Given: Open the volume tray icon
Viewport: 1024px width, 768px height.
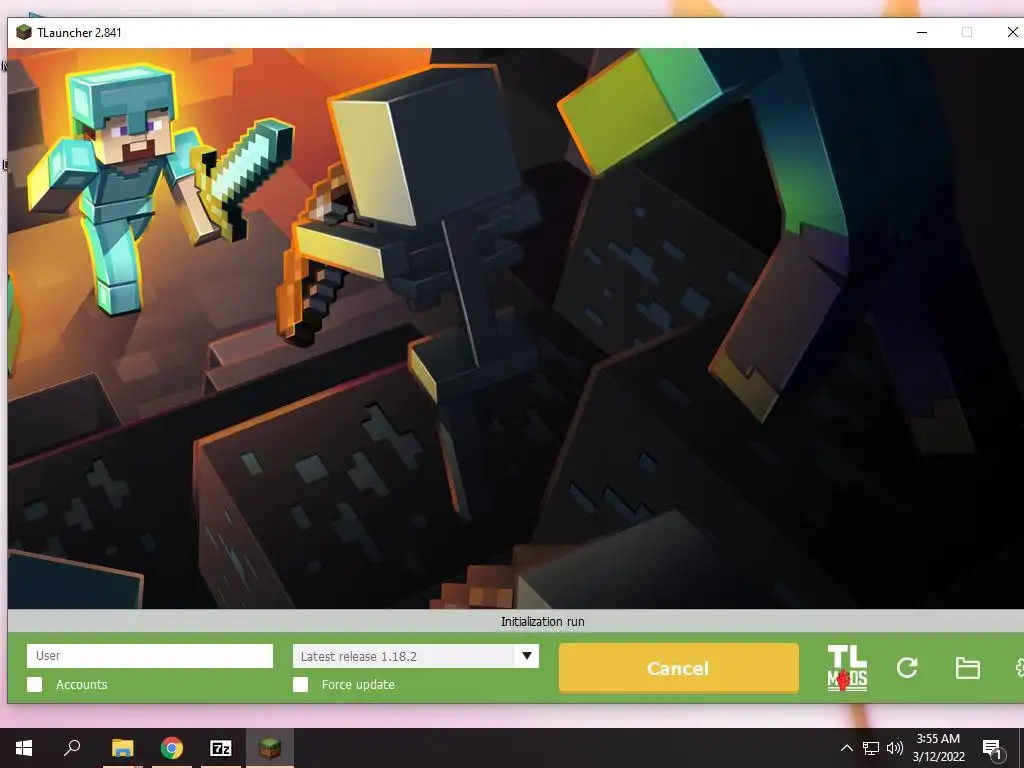Looking at the screenshot, I should tap(894, 748).
